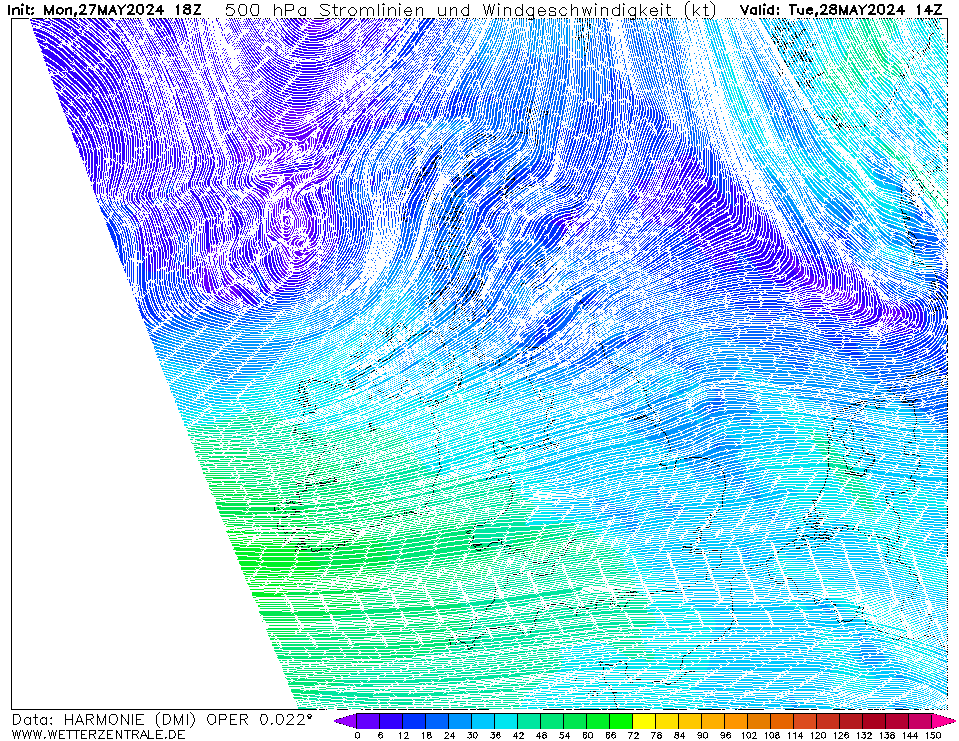Screen dimensions: 959x741
Task: Select the red 126–132 kt legend swatch
Action: [851, 721]
